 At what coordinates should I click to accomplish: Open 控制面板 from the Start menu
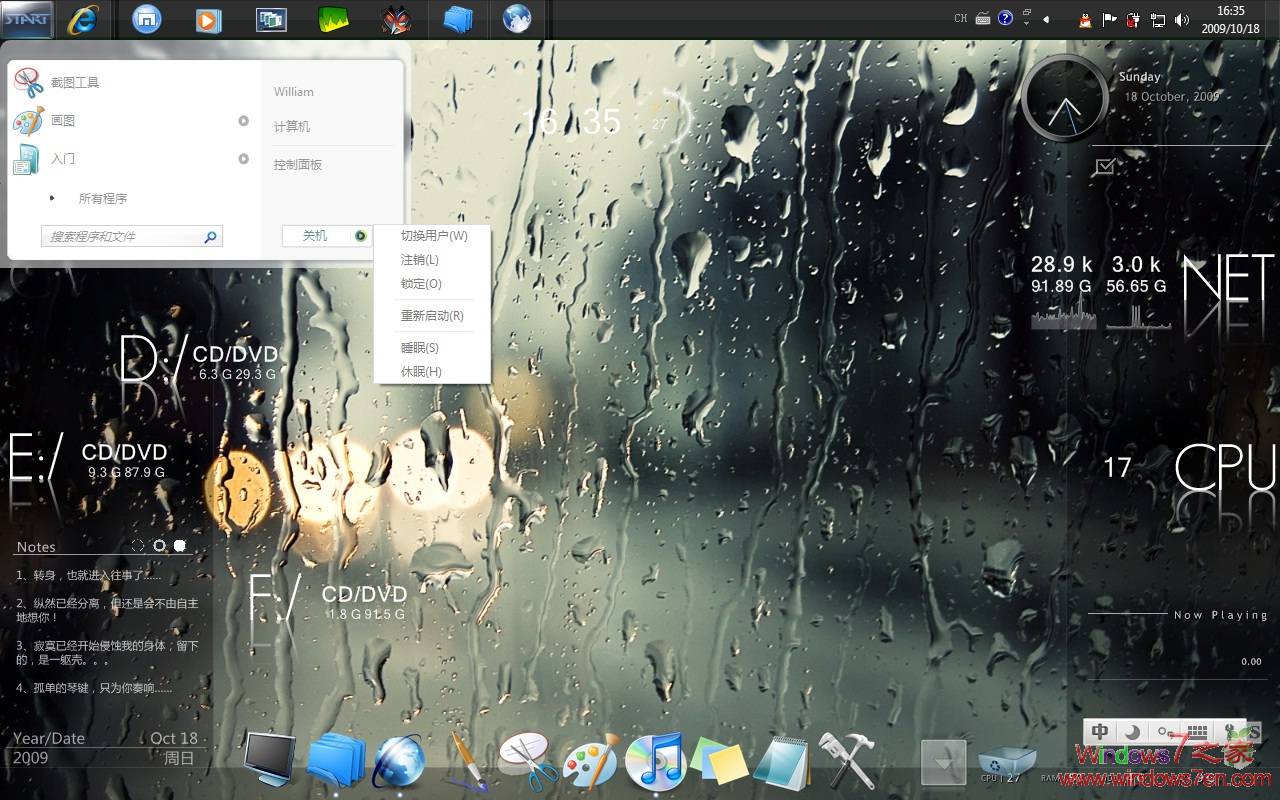pyautogui.click(x=299, y=164)
